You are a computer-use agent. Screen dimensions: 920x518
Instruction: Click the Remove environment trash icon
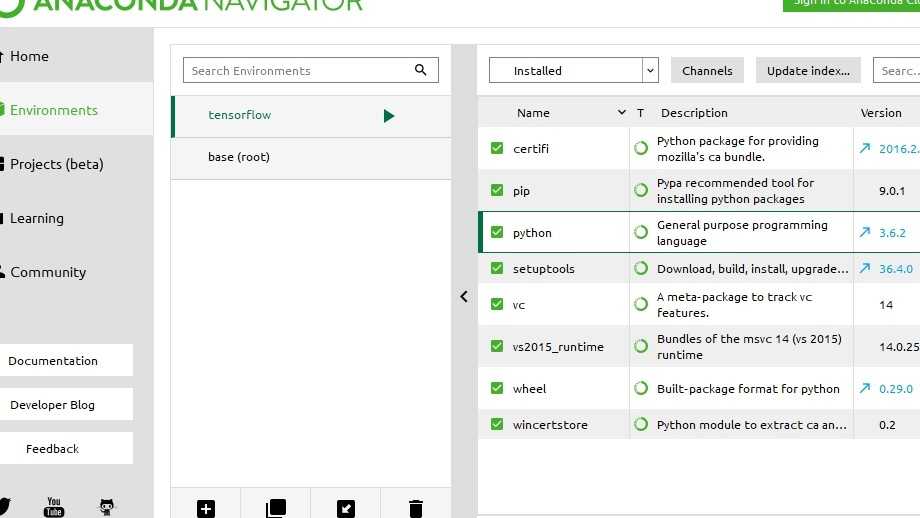(416, 508)
